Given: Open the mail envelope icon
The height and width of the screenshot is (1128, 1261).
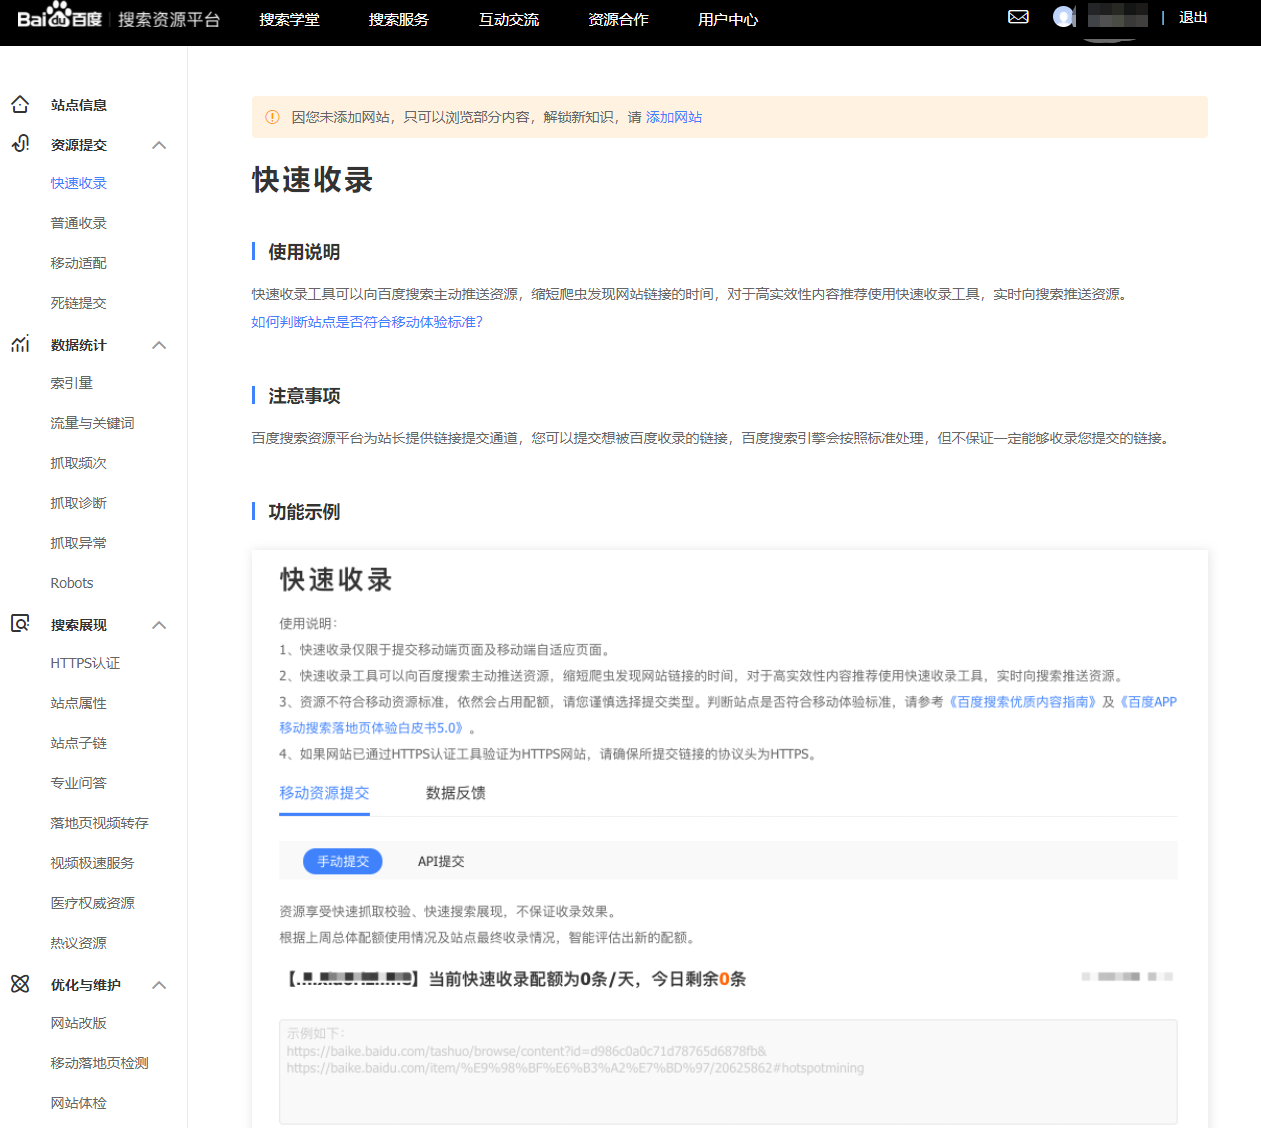Looking at the screenshot, I should coord(1018,17).
